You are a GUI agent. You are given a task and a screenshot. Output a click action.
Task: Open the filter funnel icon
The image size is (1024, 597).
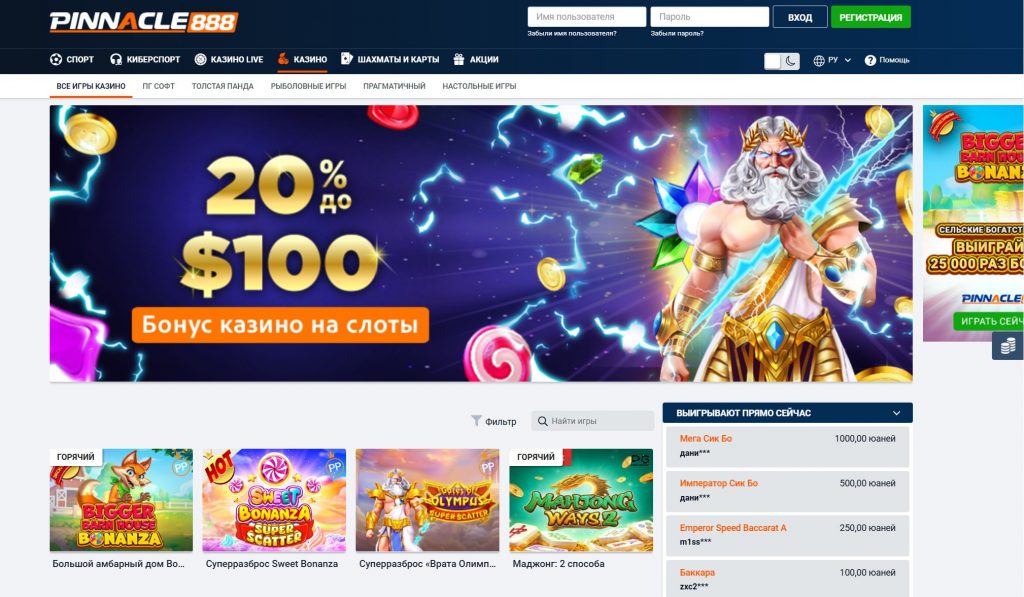pyautogui.click(x=476, y=421)
